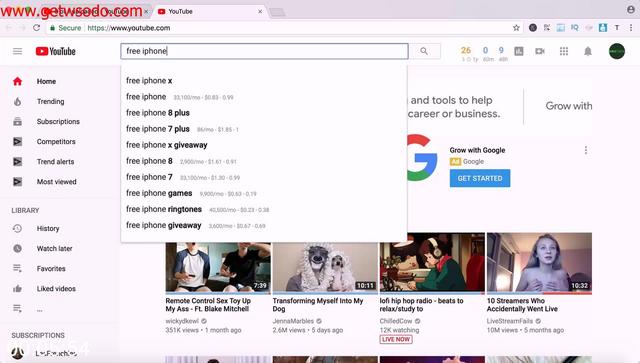Click the browser address bar URL
The image size is (640, 363).
coord(129,28)
